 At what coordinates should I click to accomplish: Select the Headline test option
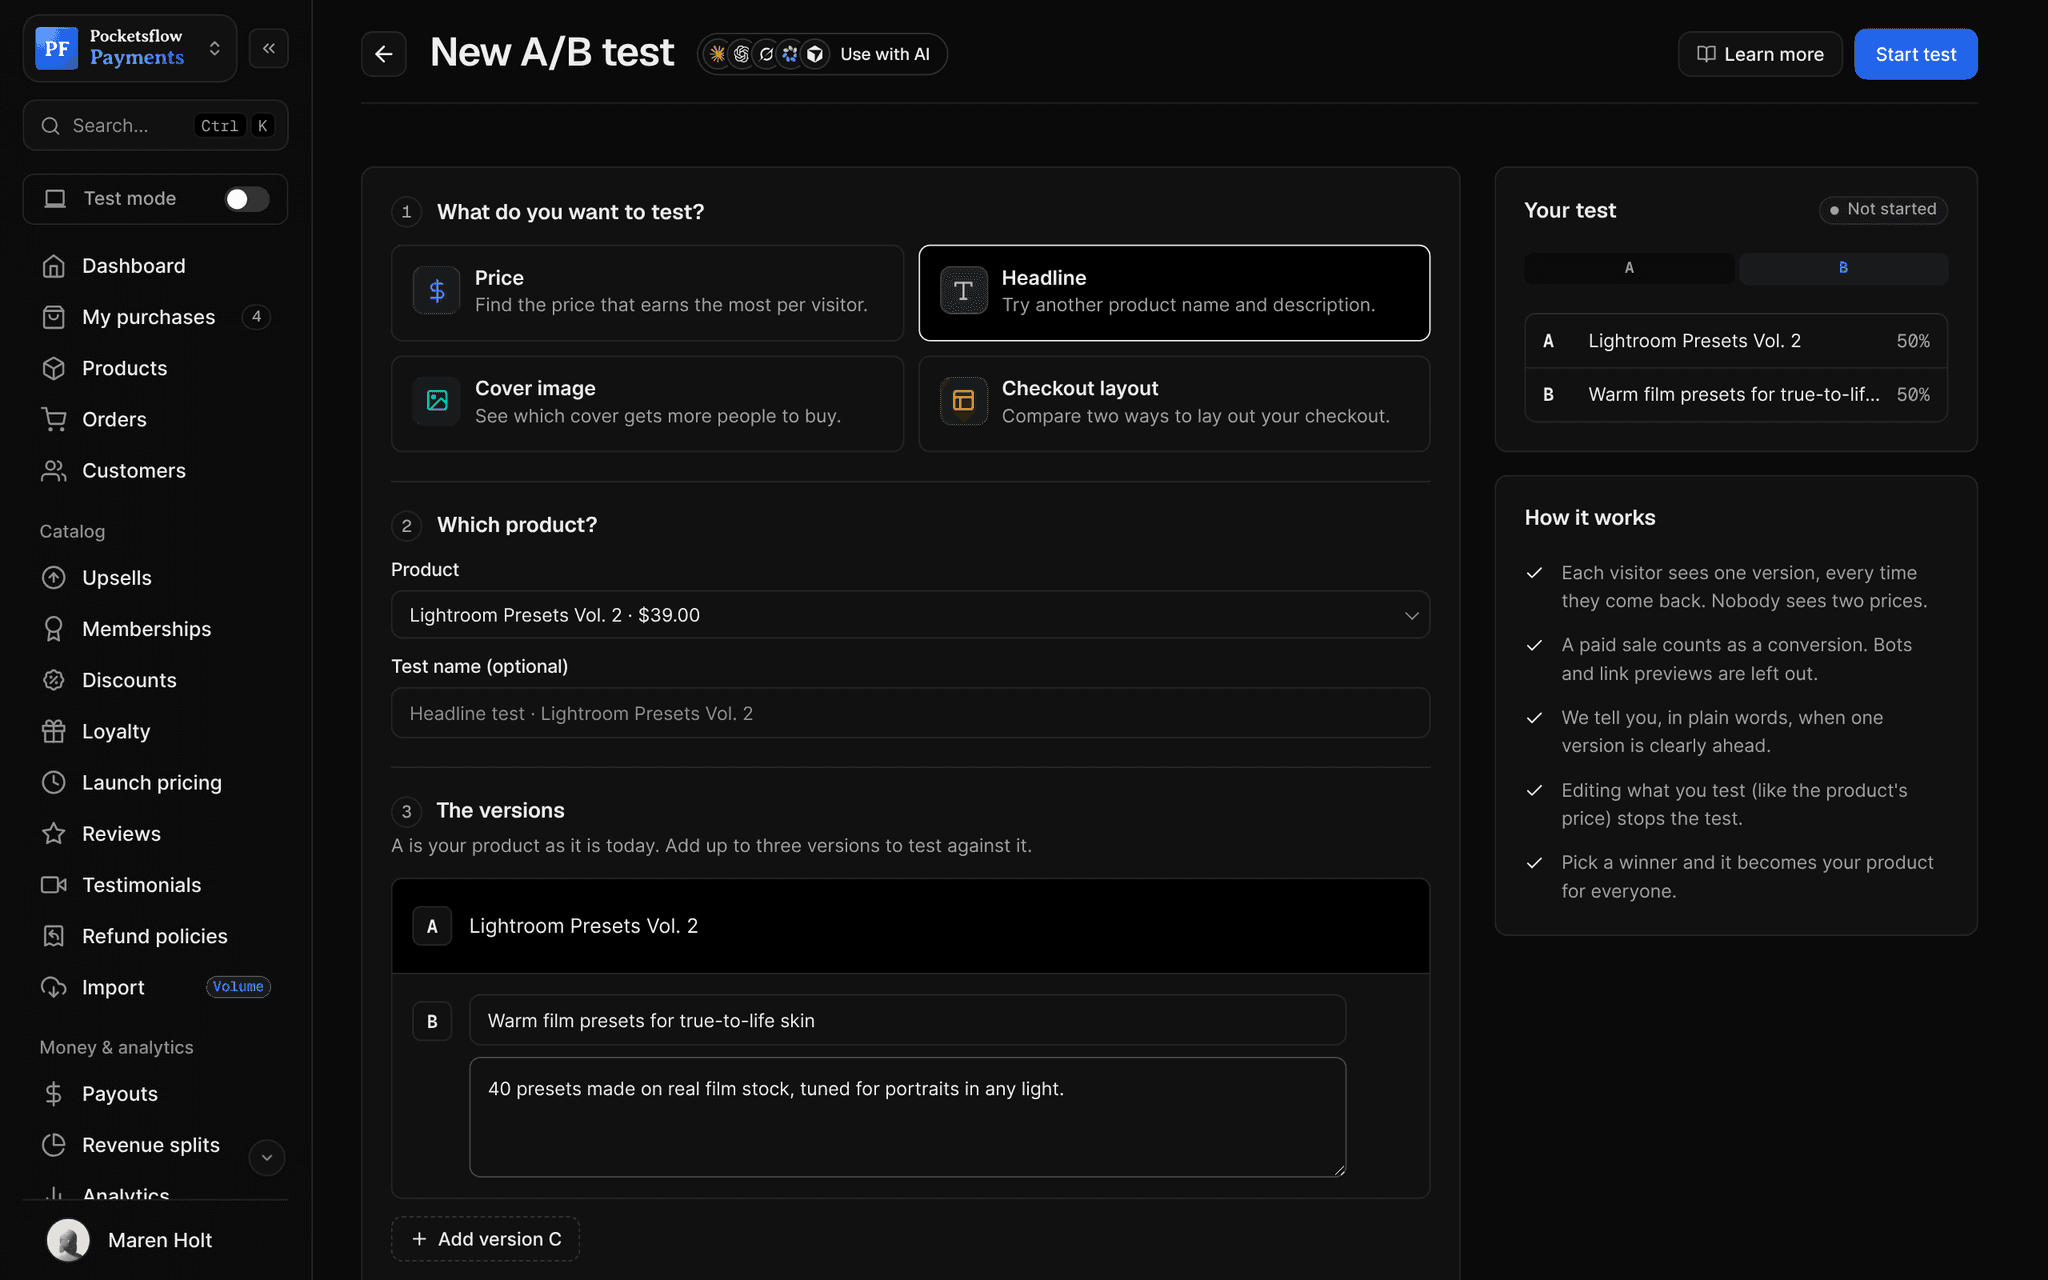click(1174, 292)
